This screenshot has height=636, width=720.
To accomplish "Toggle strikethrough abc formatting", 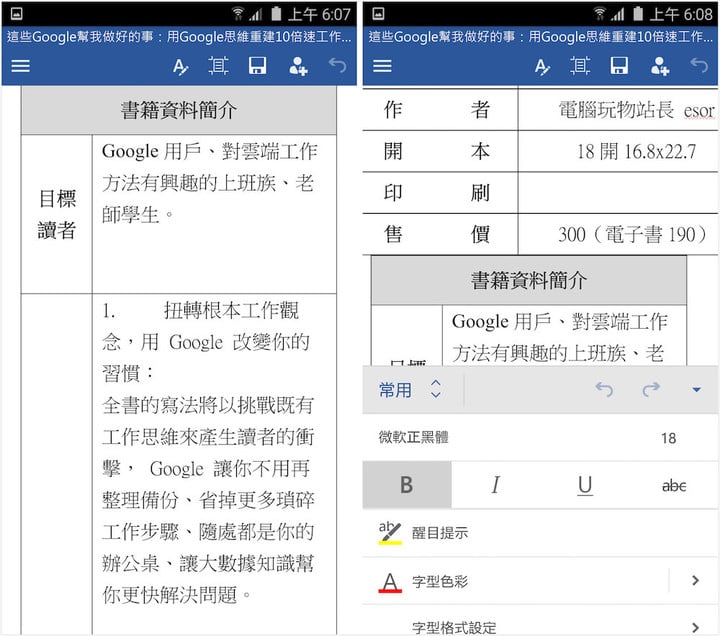I will point(674,485).
